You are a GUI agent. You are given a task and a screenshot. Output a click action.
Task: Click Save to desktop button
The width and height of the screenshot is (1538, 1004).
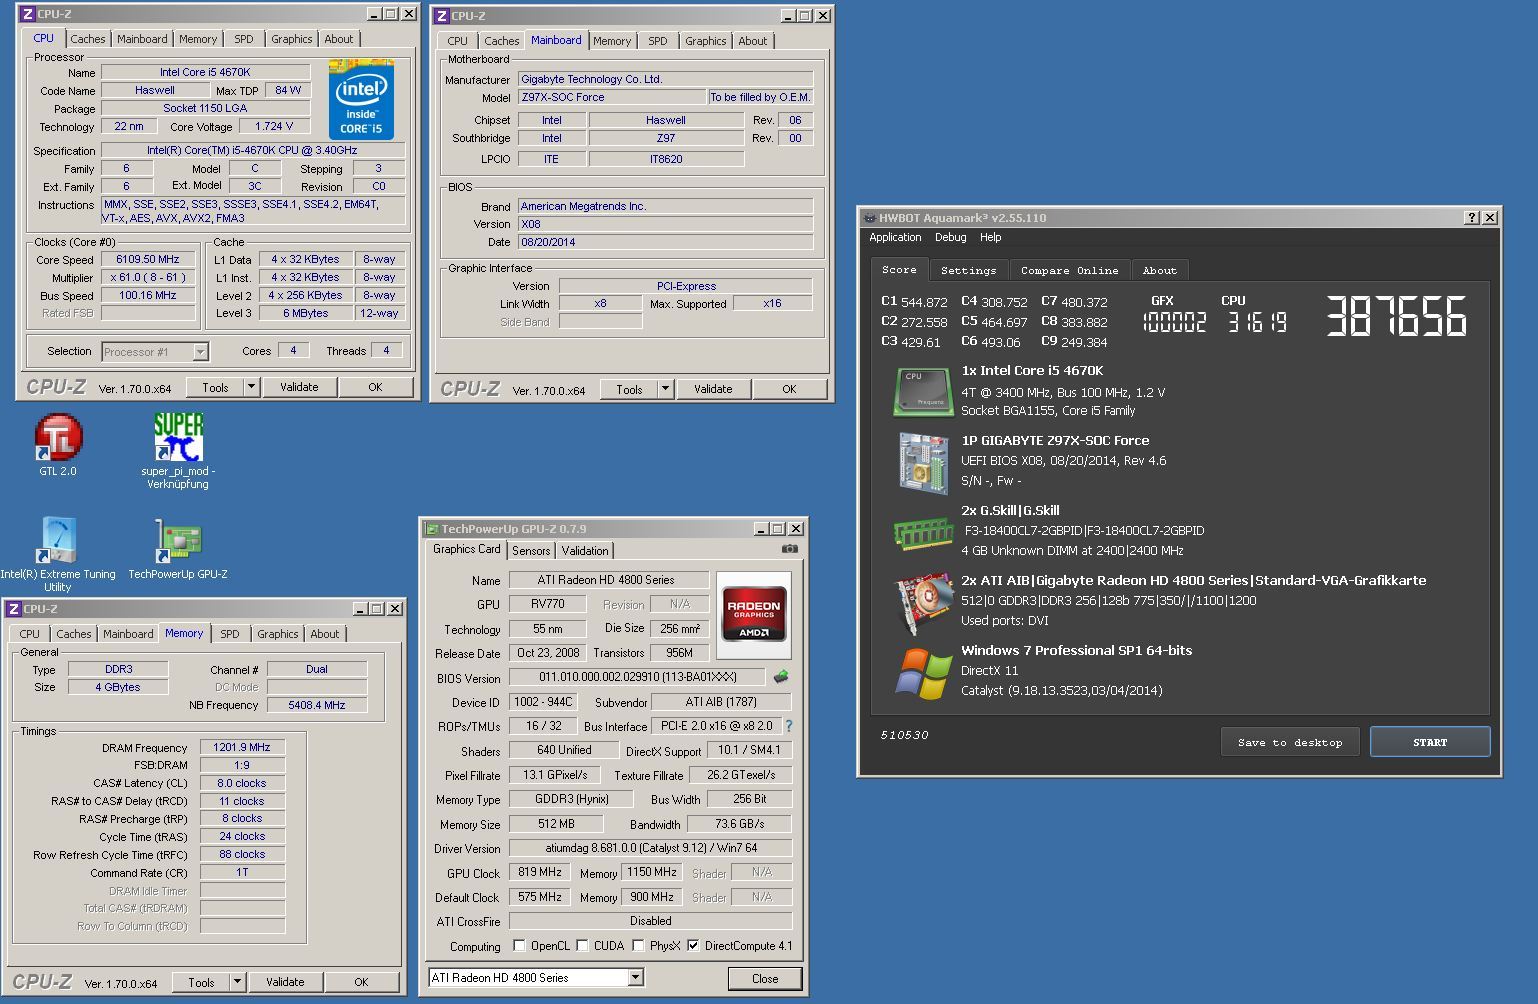(1290, 742)
